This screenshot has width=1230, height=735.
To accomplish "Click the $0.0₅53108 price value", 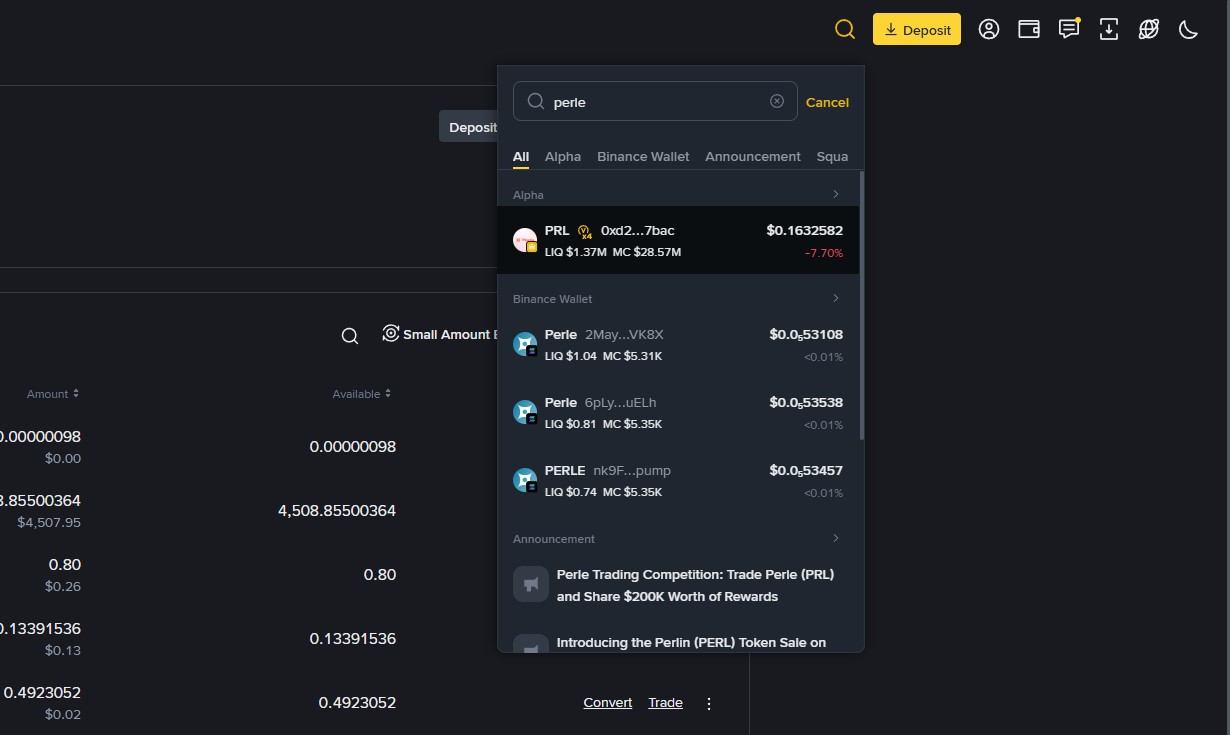I will (806, 335).
